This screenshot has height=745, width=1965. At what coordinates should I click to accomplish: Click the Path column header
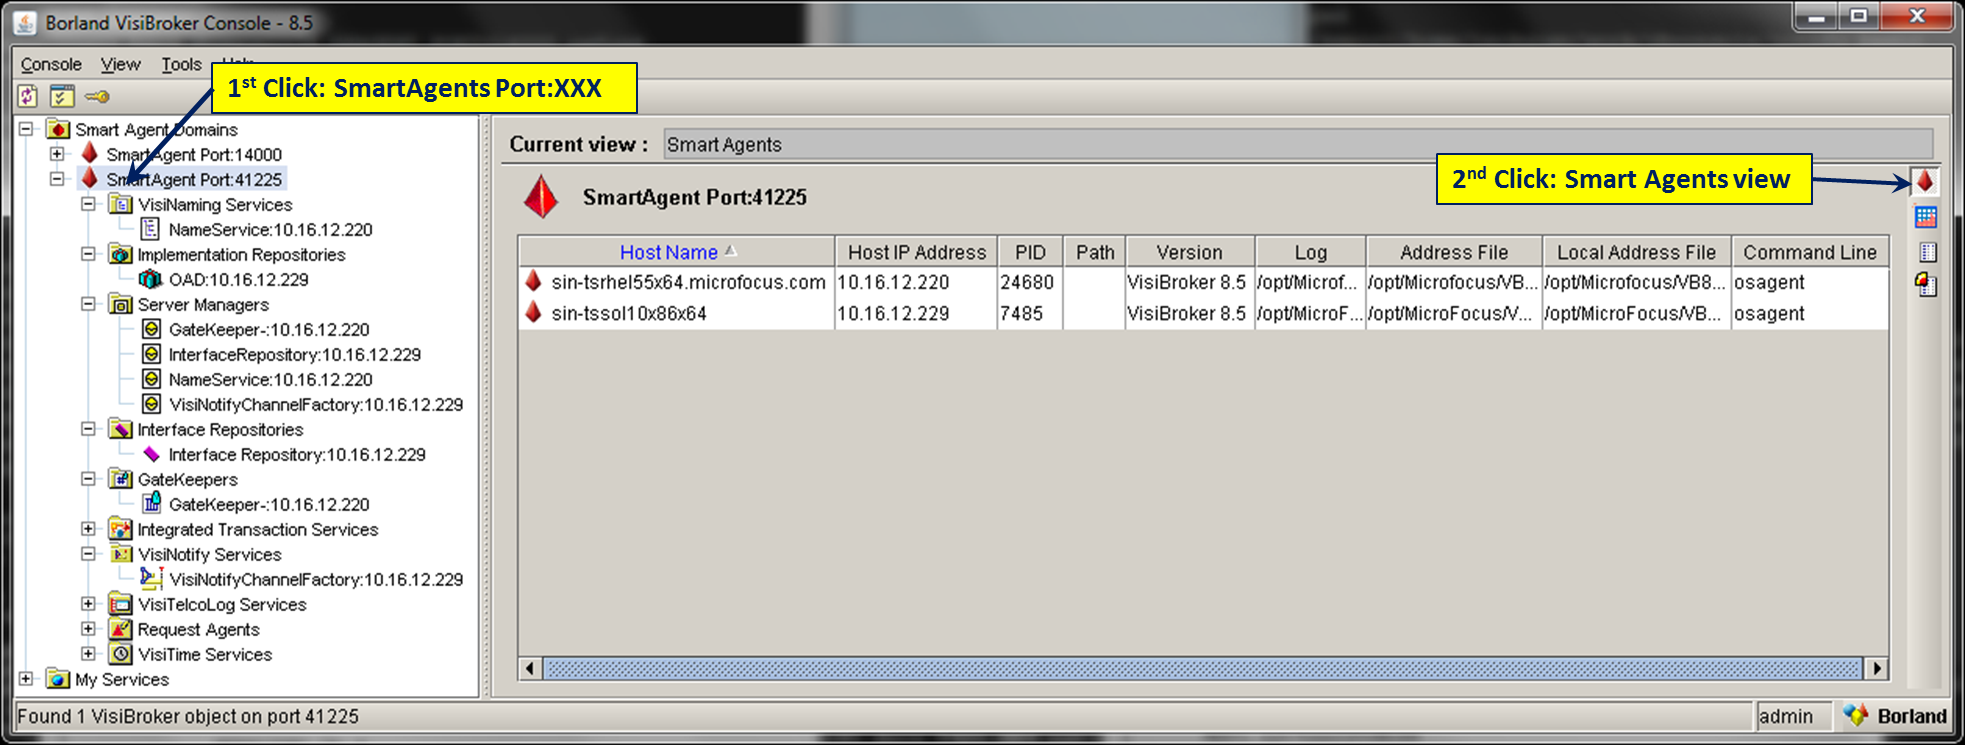click(1095, 252)
